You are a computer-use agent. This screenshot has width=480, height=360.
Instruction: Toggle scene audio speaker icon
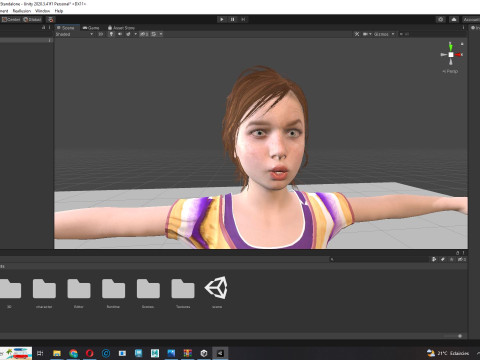[120, 34]
